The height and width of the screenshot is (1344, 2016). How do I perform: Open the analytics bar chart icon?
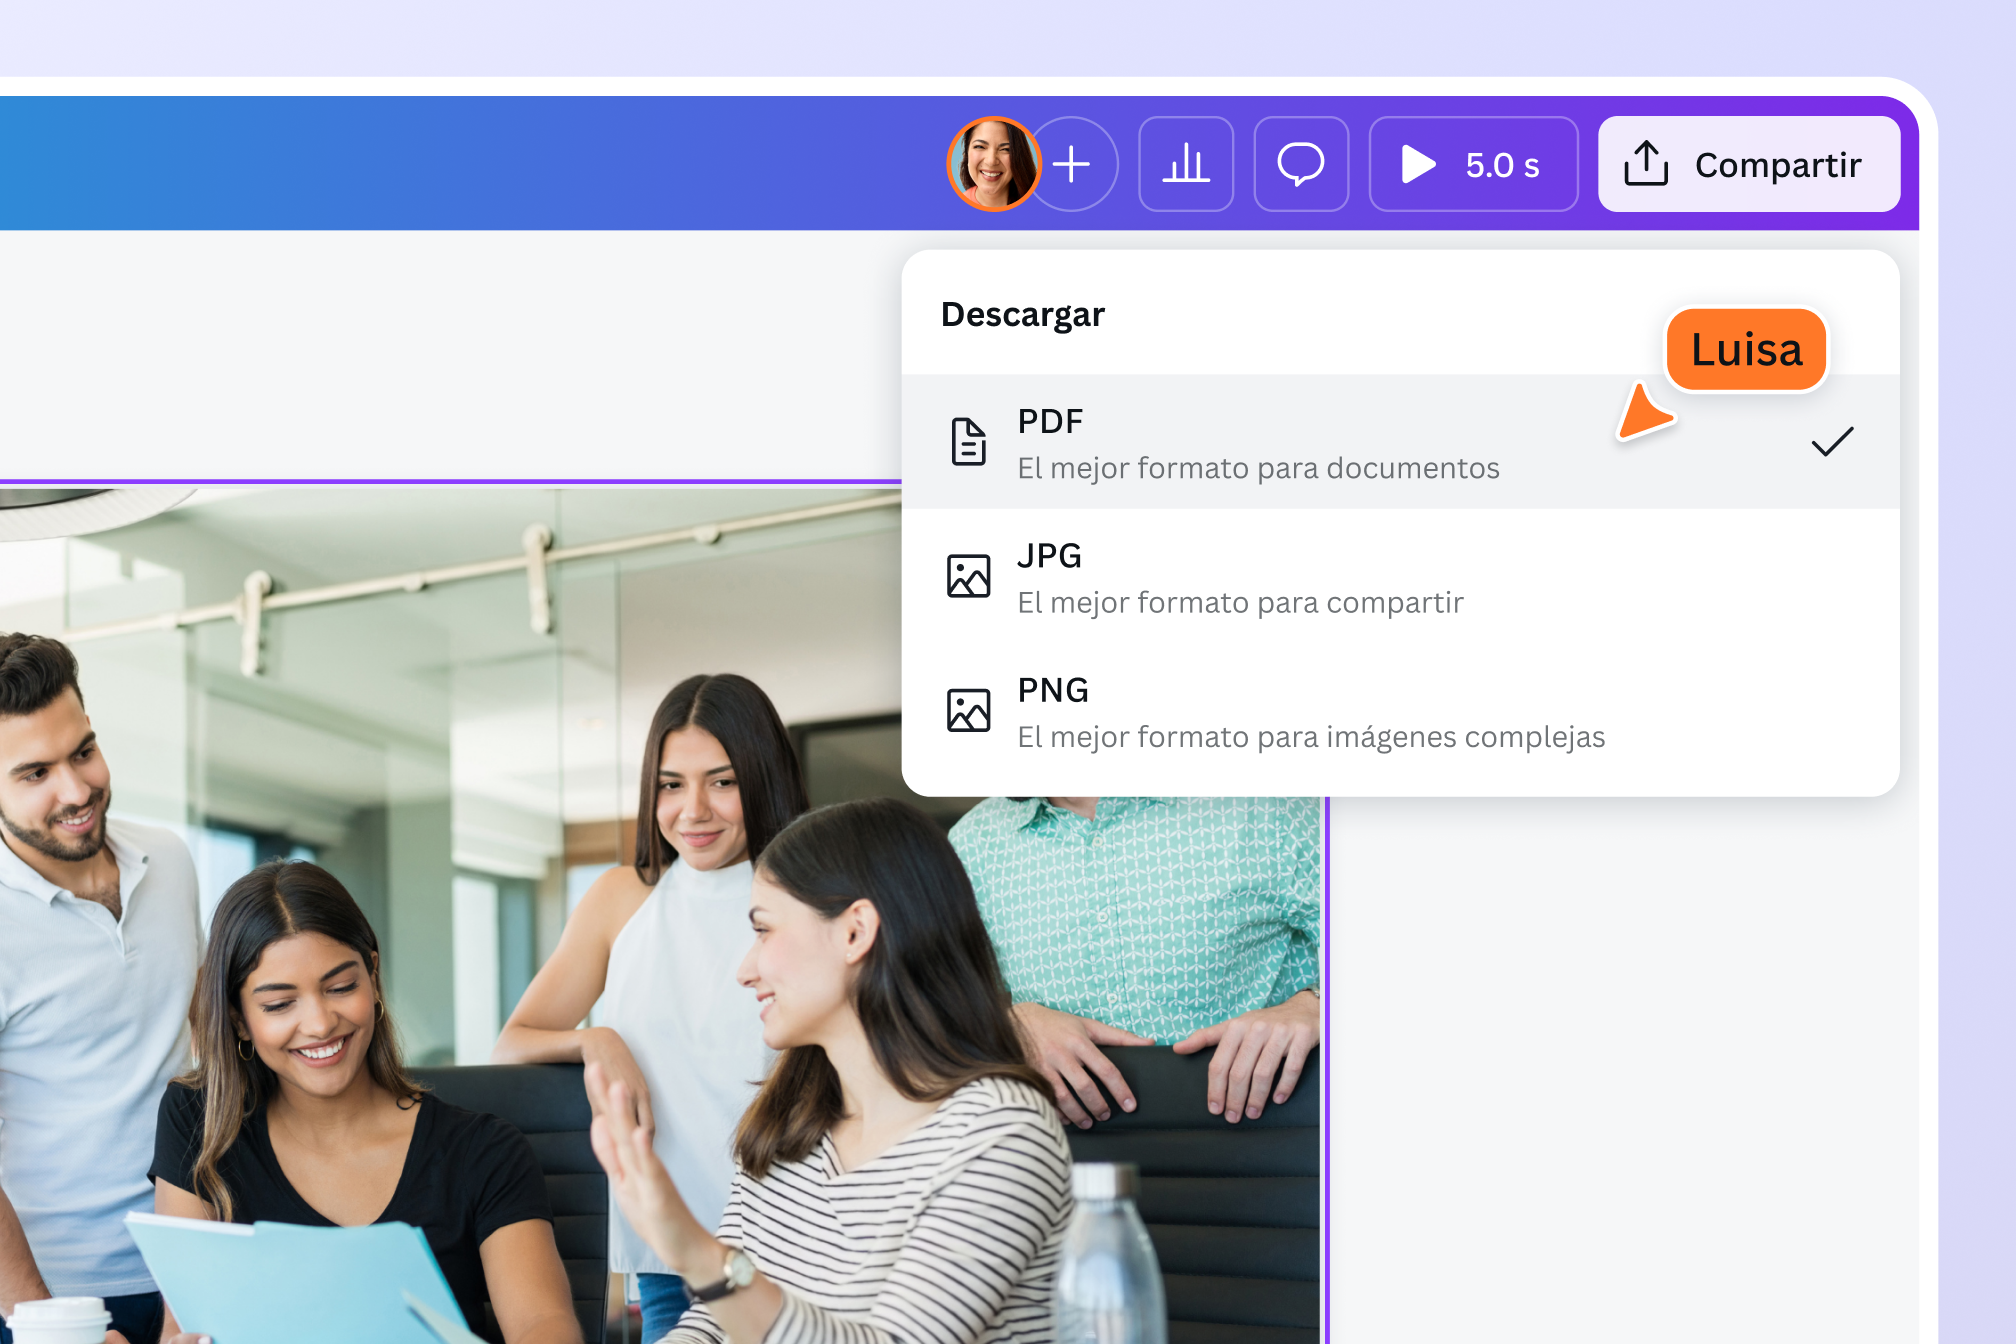[x=1186, y=164]
